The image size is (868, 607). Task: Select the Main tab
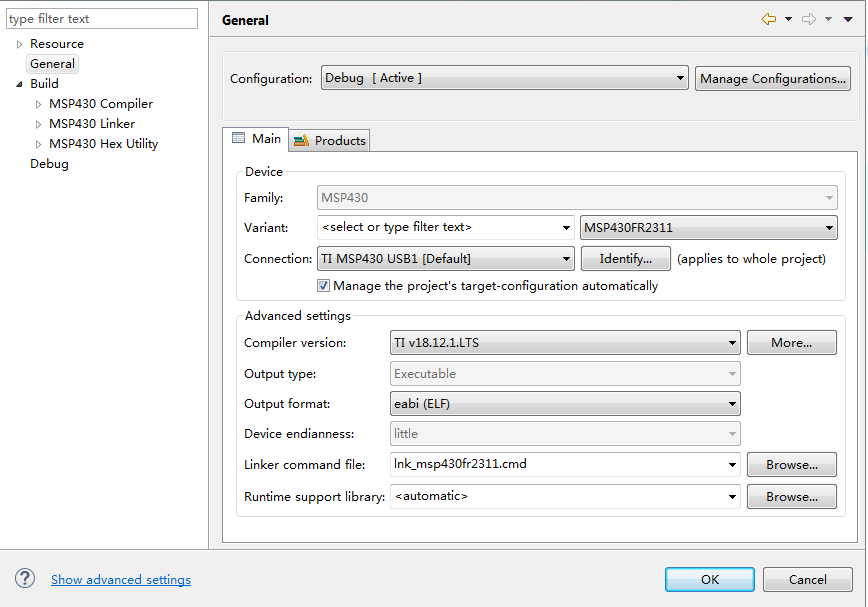pyautogui.click(x=256, y=139)
